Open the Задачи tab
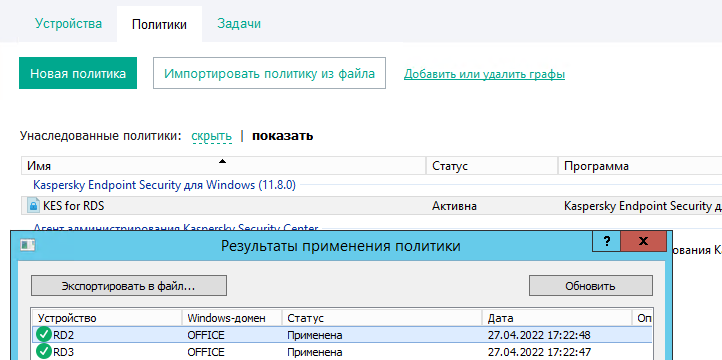 [239, 23]
